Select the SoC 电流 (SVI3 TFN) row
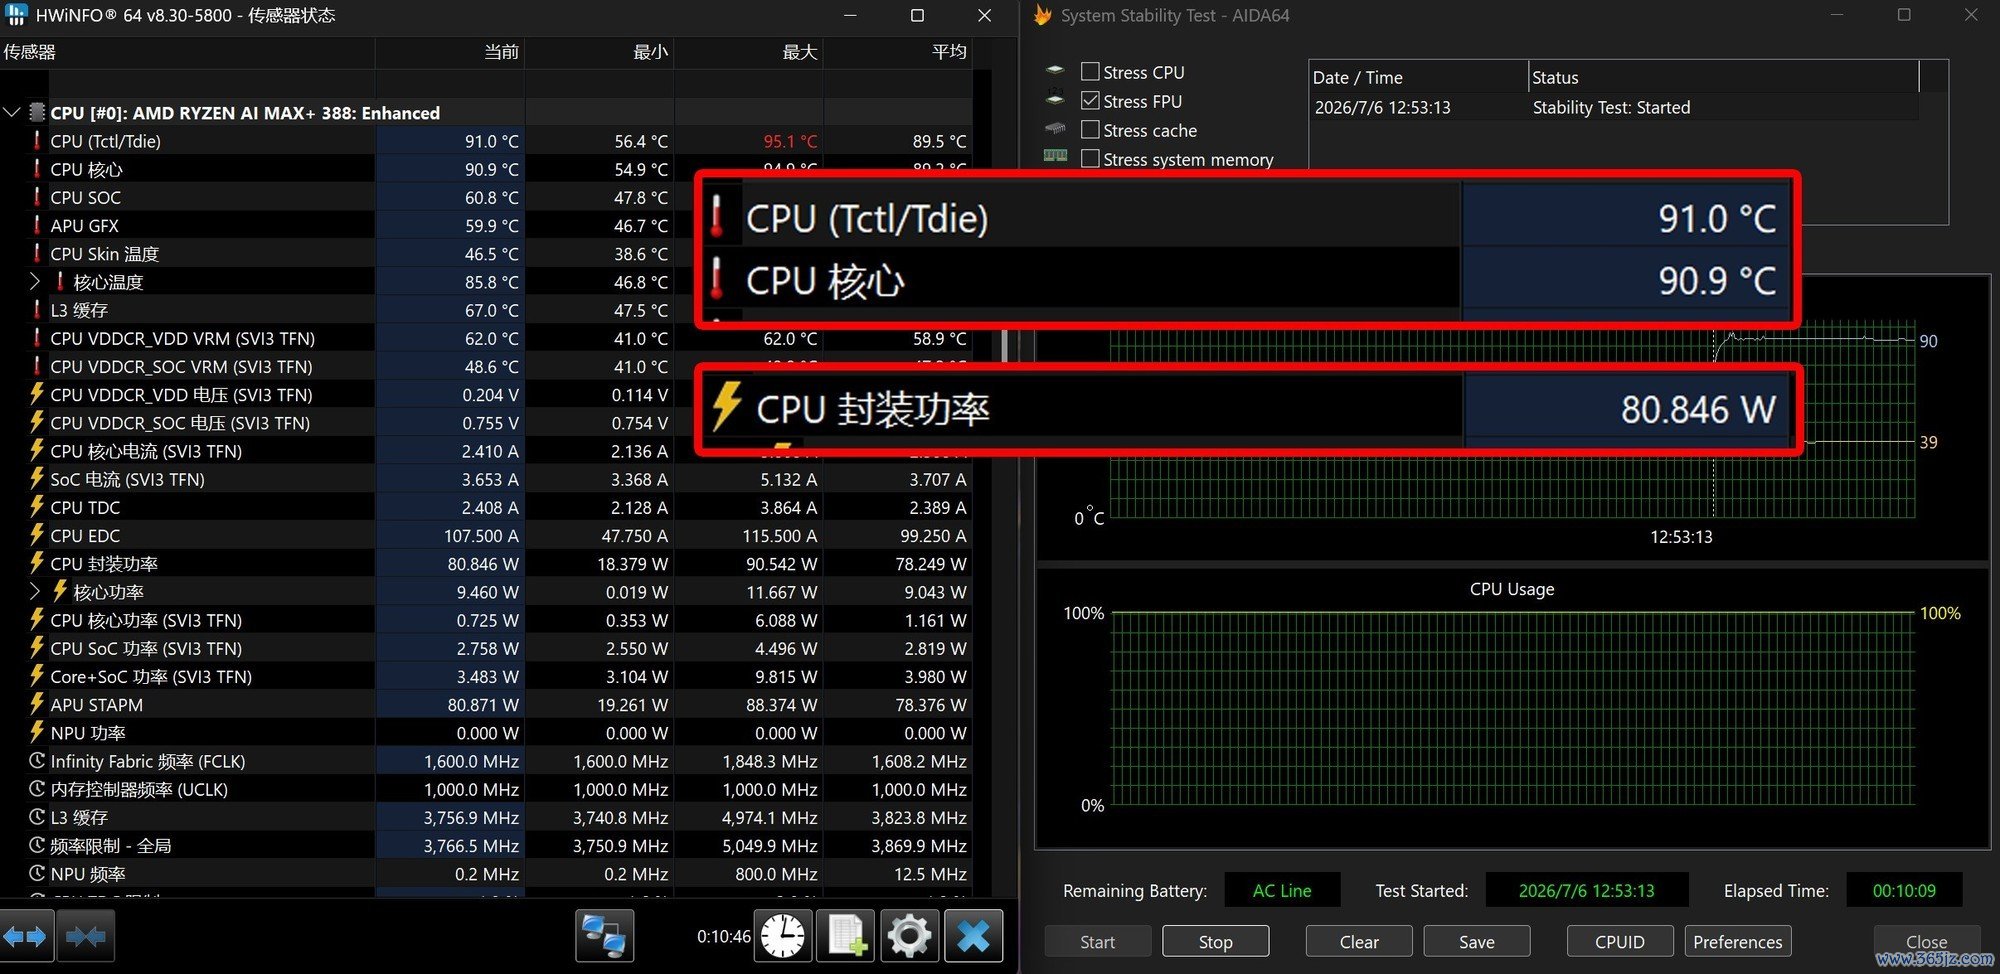Viewport: 2000px width, 974px height. (x=485, y=479)
